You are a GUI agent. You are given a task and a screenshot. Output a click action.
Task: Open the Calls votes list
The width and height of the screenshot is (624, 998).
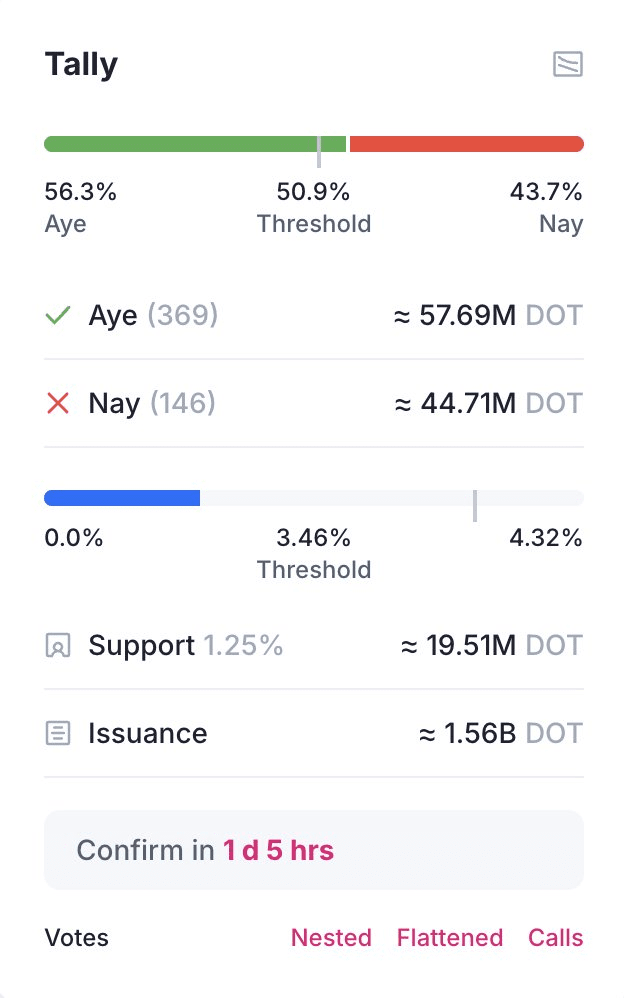(x=555, y=938)
